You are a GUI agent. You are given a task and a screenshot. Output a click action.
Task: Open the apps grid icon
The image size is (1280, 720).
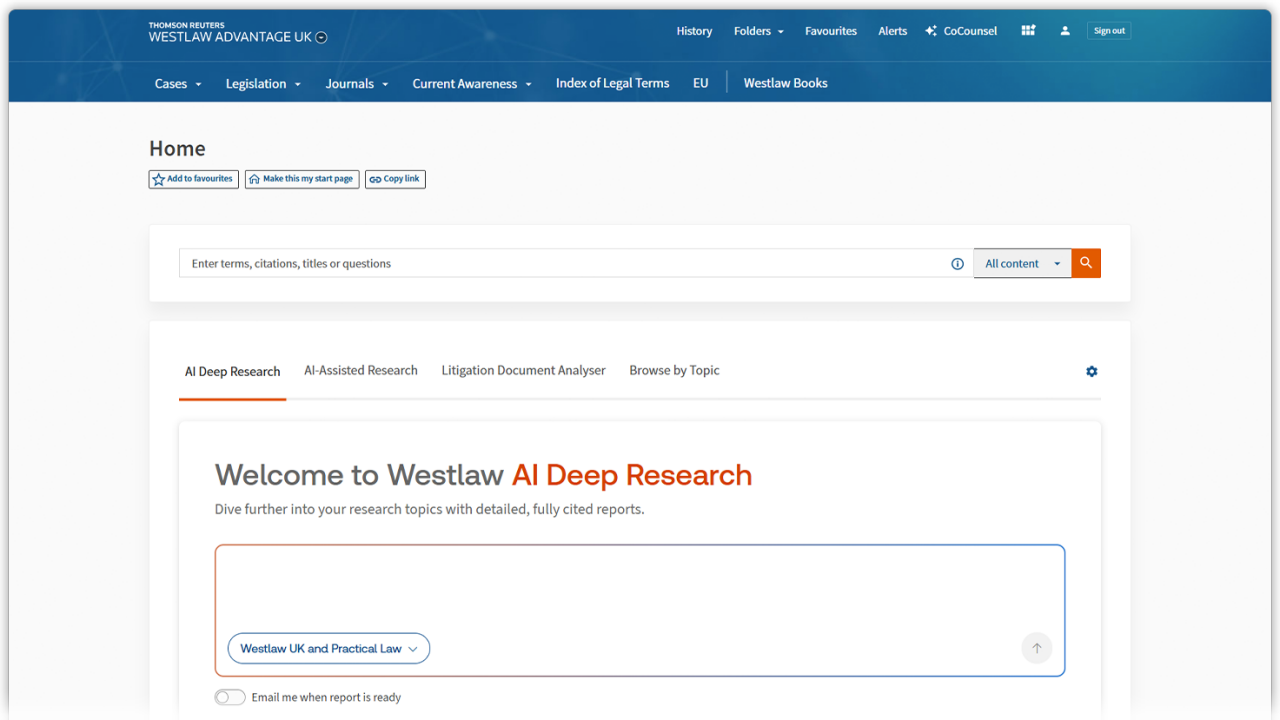click(x=1028, y=31)
